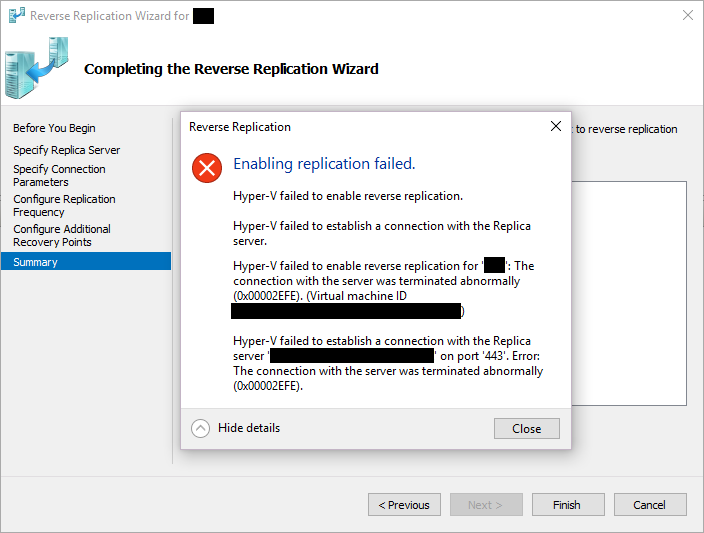This screenshot has height=533, width=704.
Task: Select Before You Begin step
Action: (x=54, y=128)
